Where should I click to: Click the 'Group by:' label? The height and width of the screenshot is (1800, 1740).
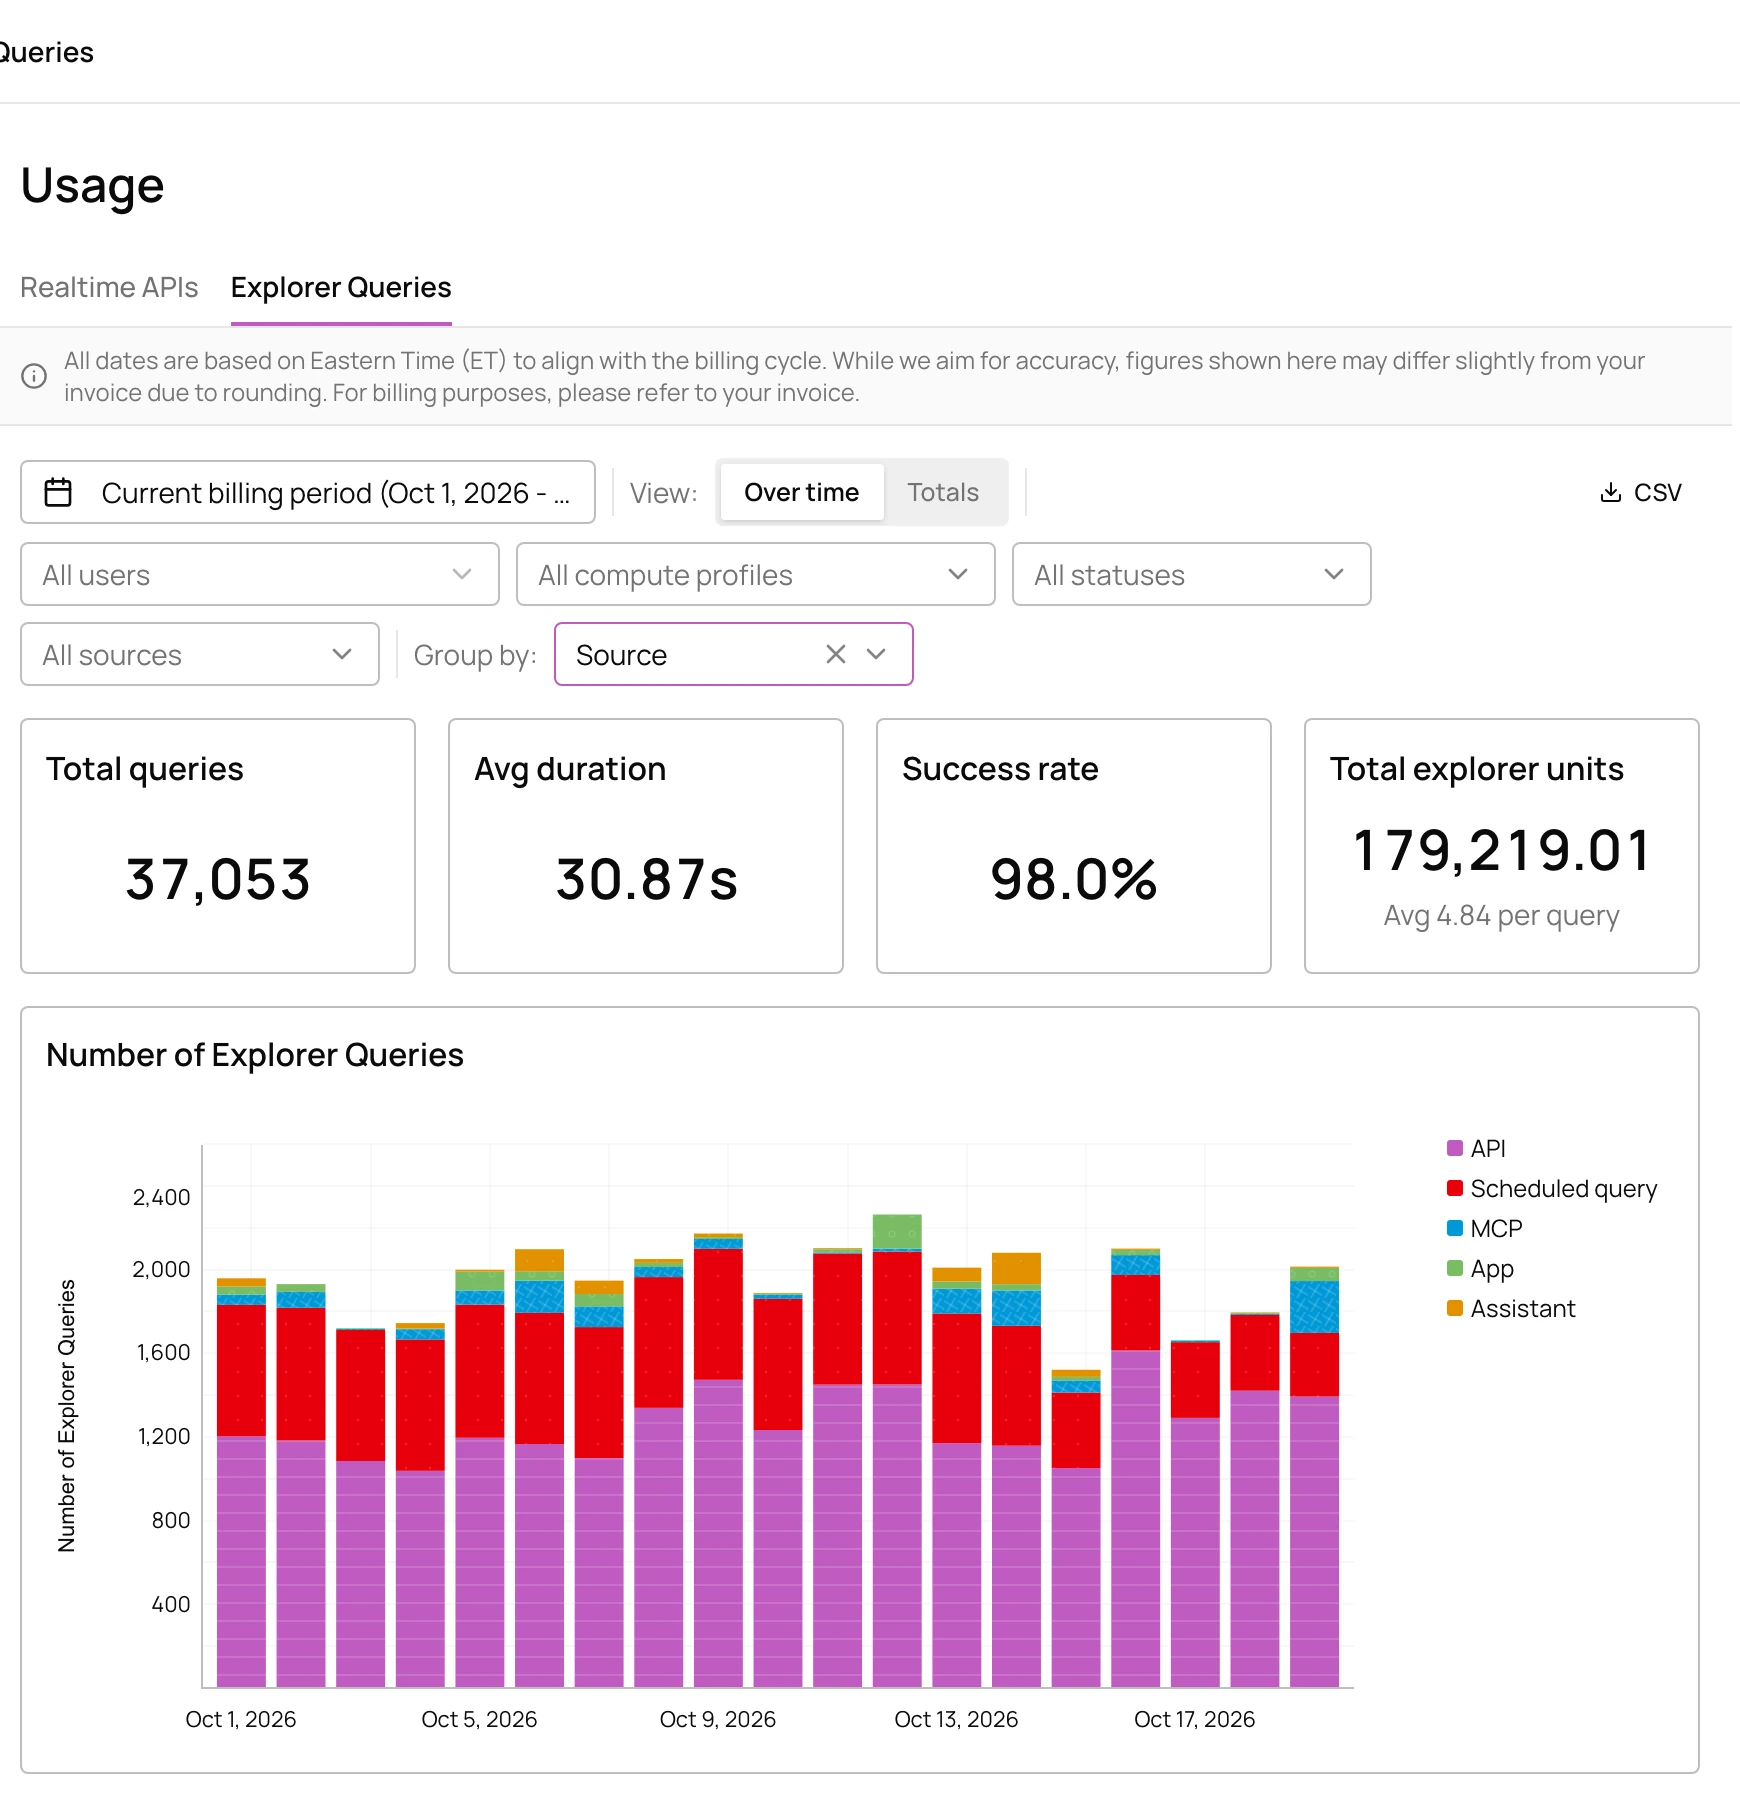[x=475, y=655]
